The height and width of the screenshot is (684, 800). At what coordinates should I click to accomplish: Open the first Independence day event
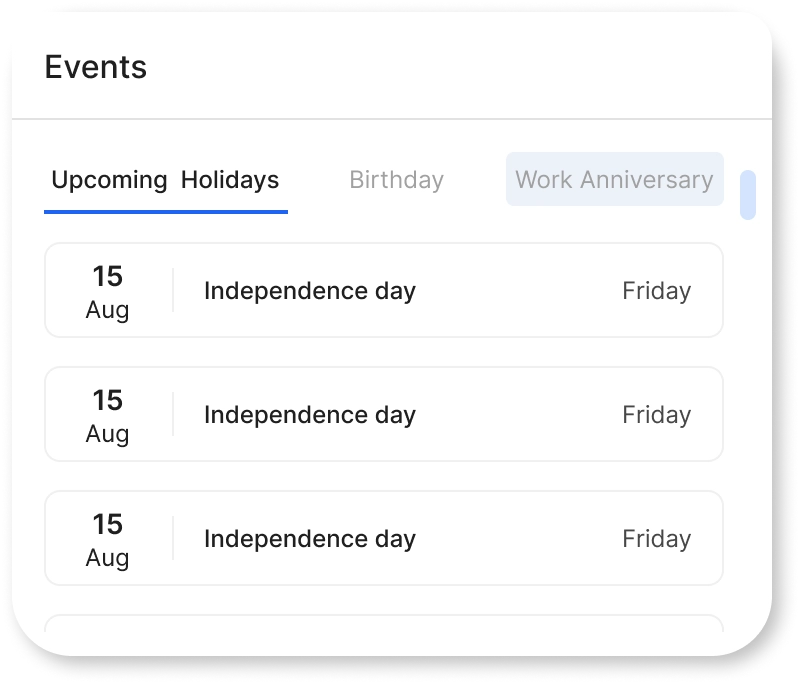tap(384, 290)
